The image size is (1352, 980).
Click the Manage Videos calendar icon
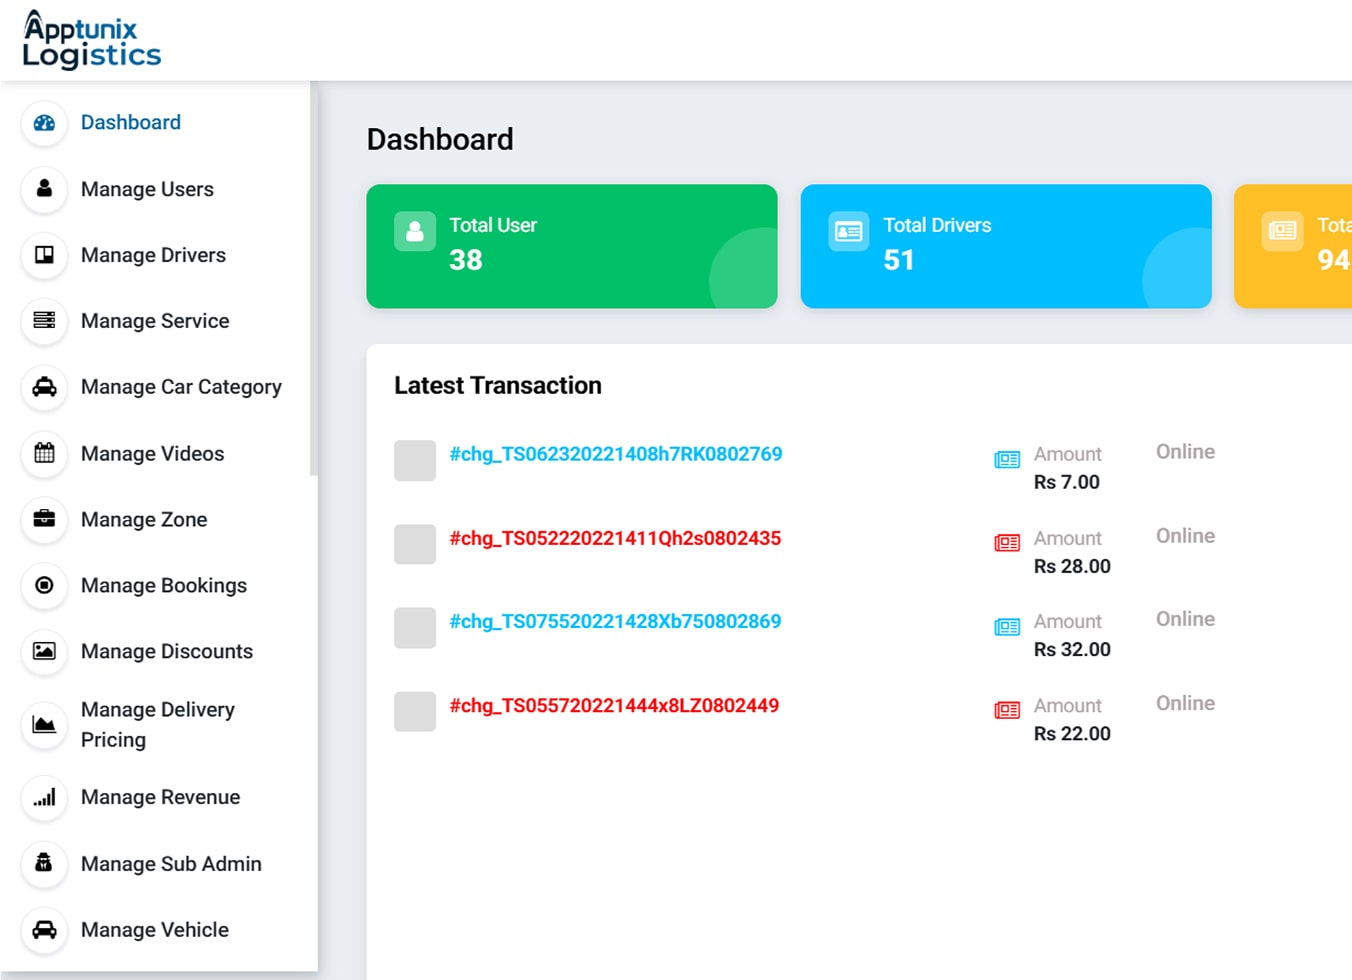pos(44,453)
